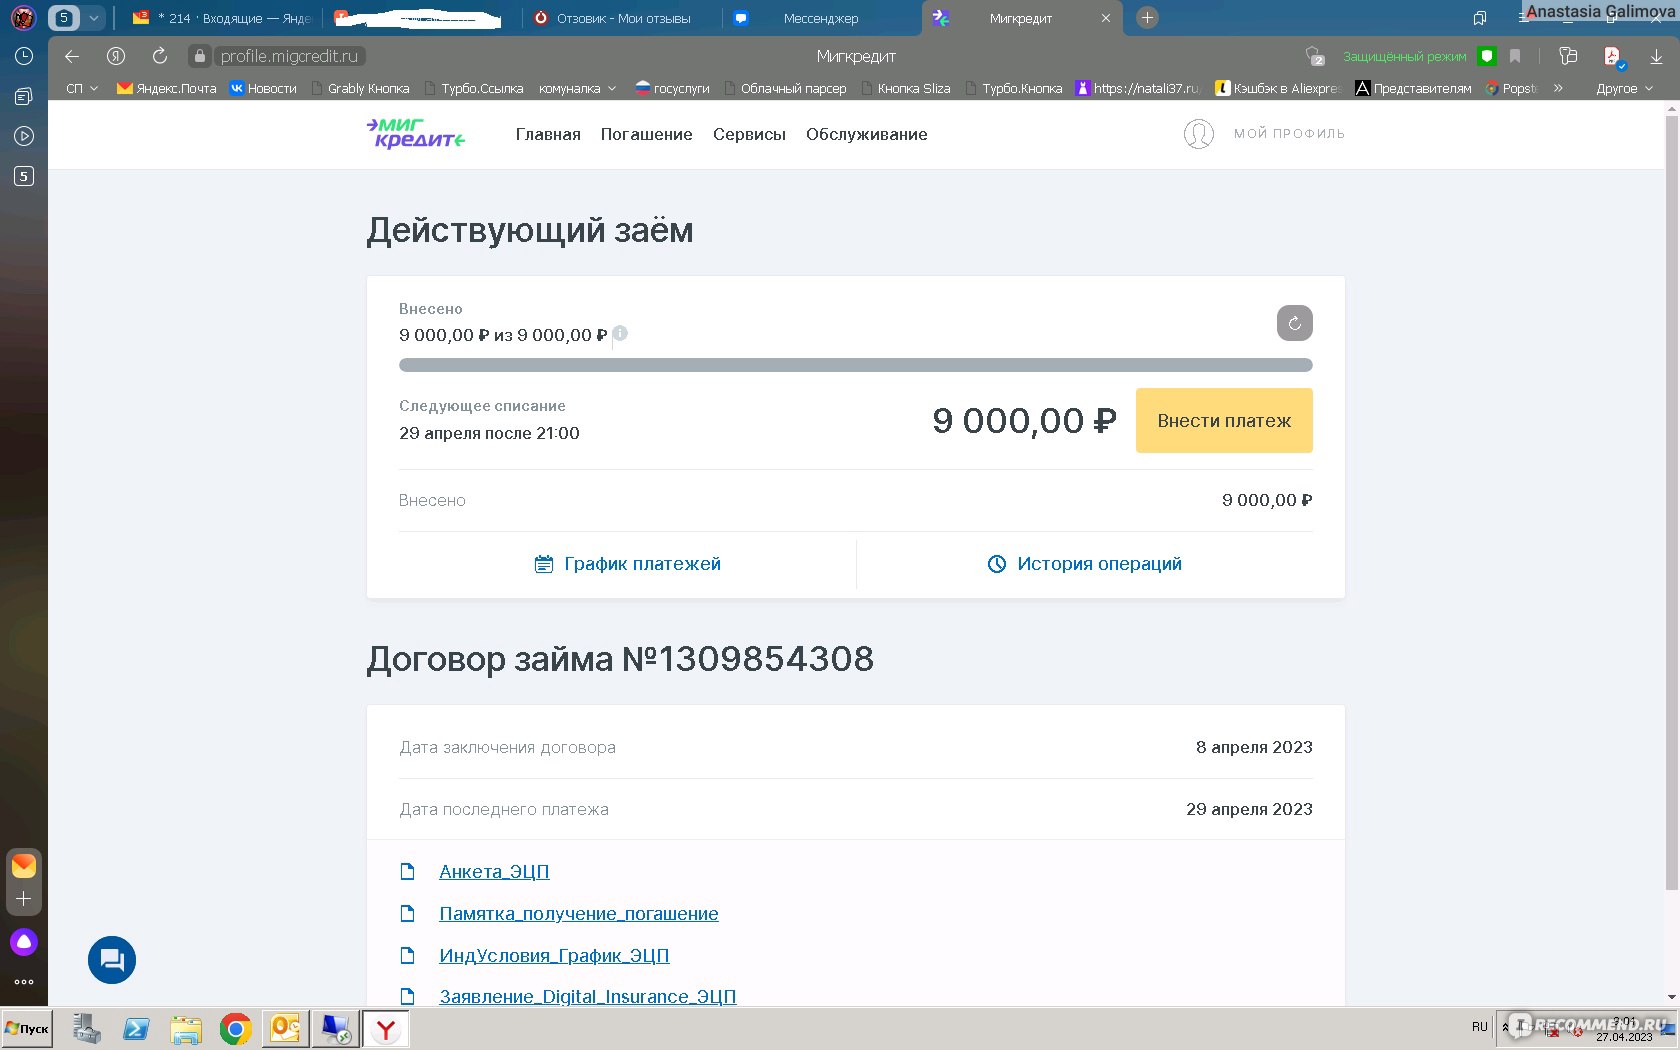Launch Google Chrome from taskbar

(235, 1029)
